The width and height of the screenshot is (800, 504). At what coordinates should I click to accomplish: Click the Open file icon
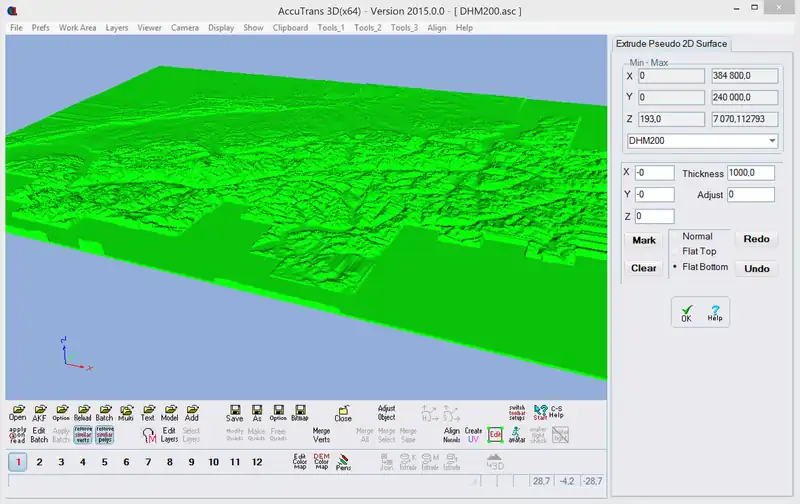[17, 413]
